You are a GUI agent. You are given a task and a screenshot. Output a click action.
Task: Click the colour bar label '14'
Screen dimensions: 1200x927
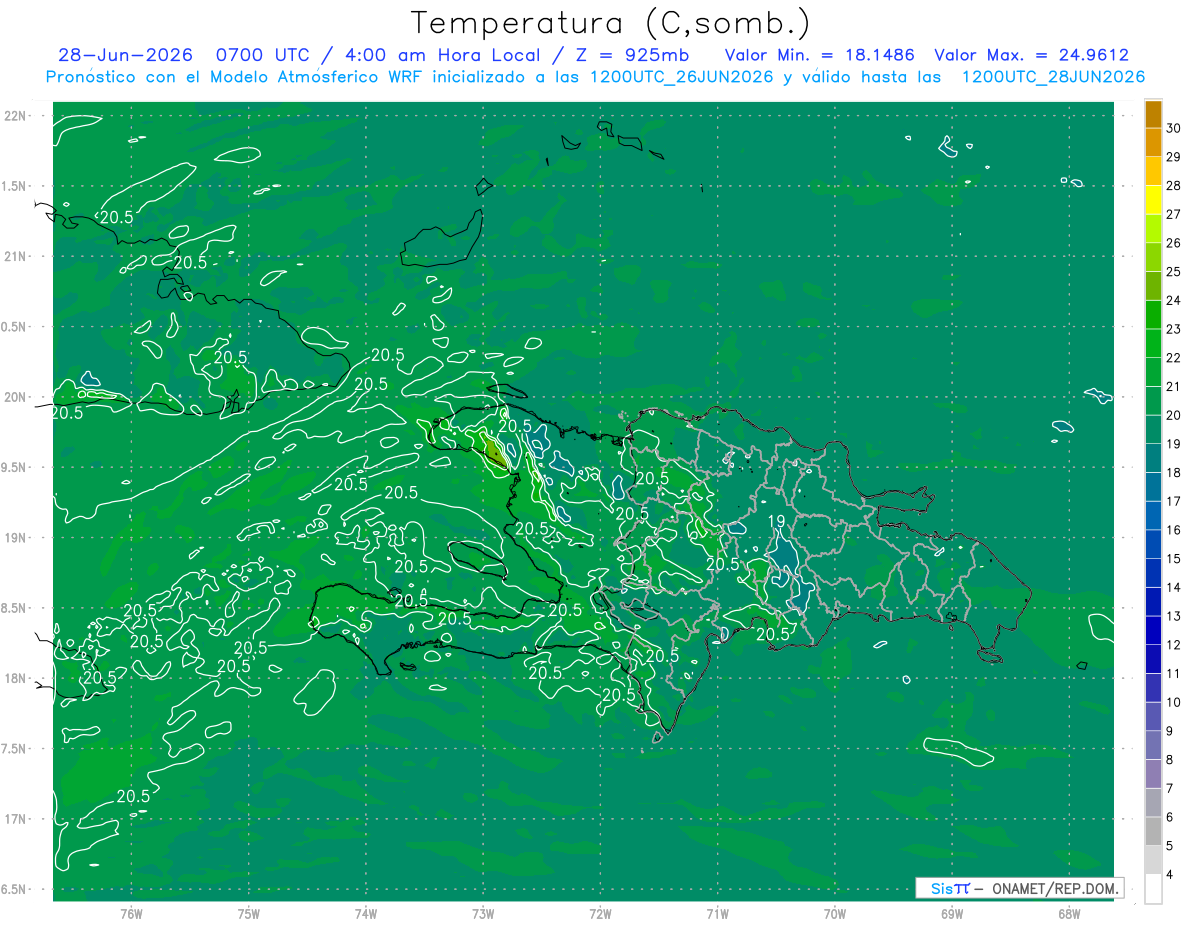1174,588
